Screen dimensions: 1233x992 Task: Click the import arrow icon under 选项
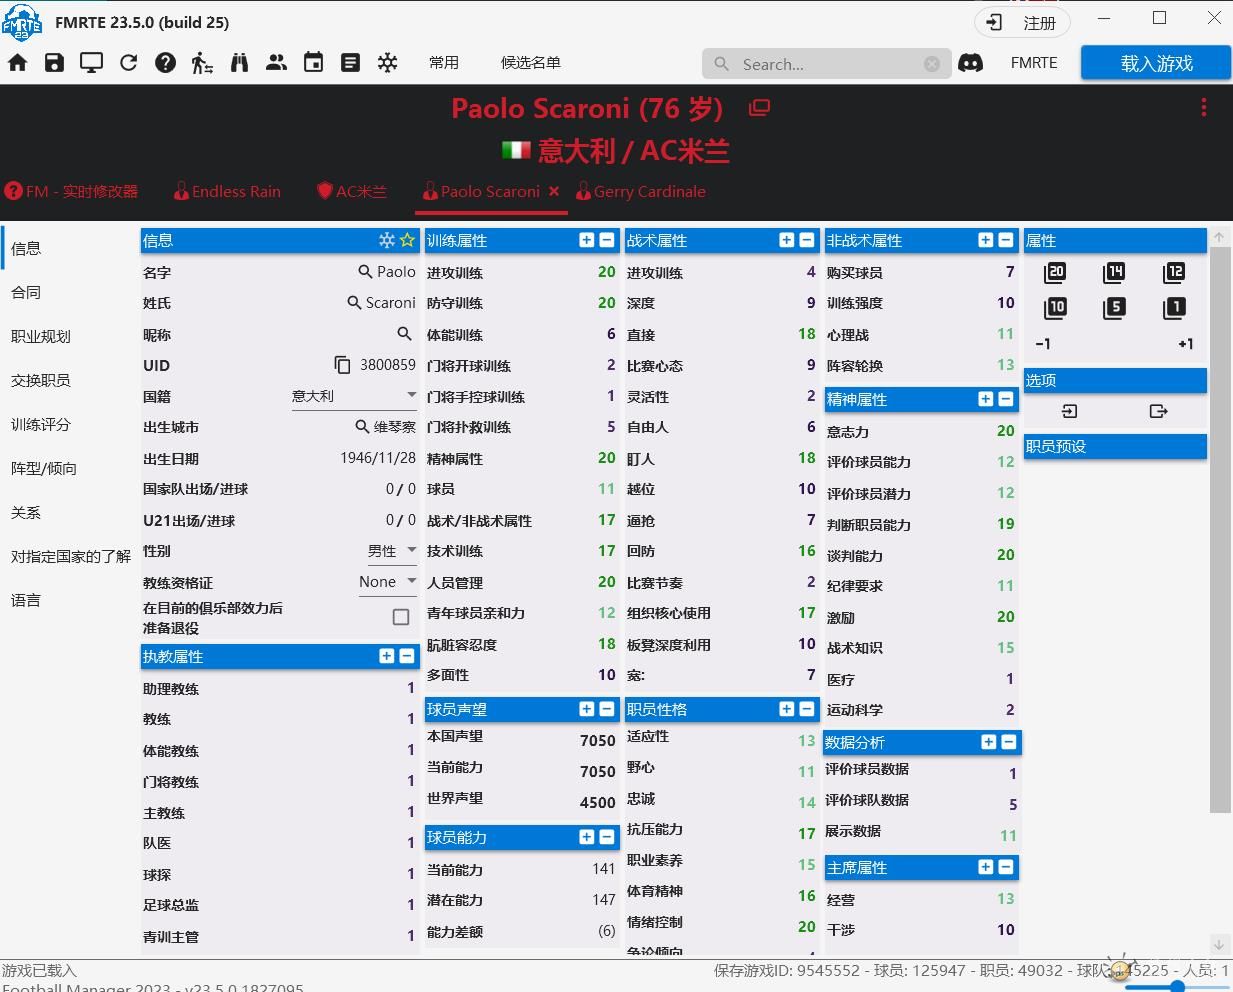pyautogui.click(x=1069, y=411)
